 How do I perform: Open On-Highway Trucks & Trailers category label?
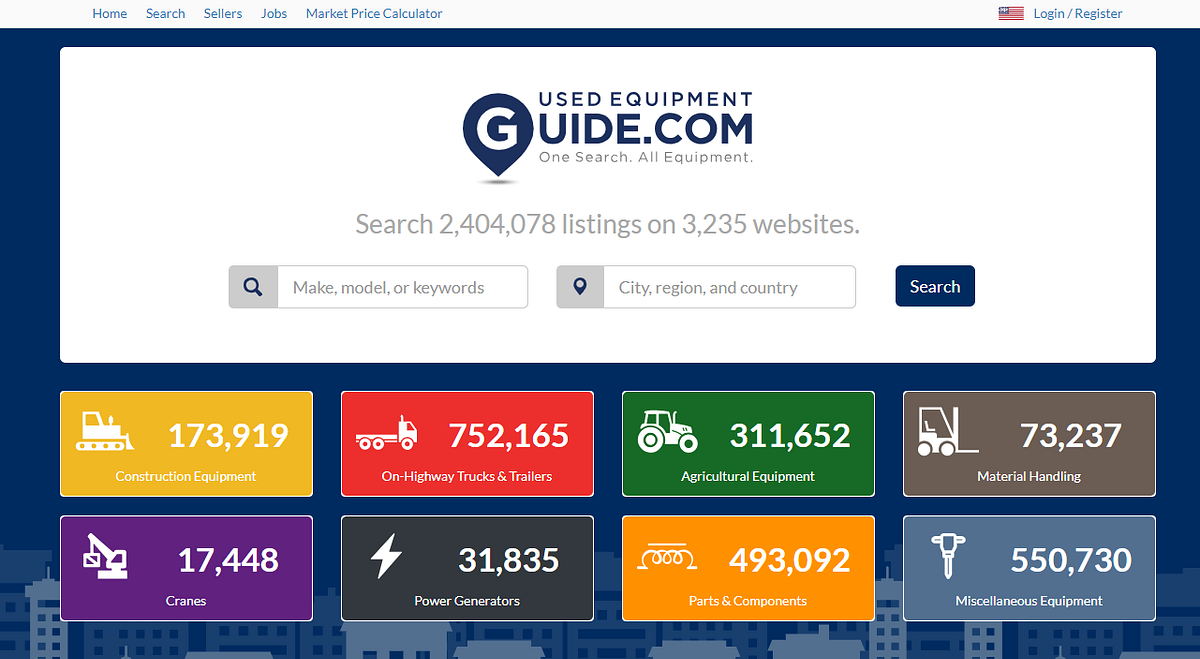coord(467,476)
